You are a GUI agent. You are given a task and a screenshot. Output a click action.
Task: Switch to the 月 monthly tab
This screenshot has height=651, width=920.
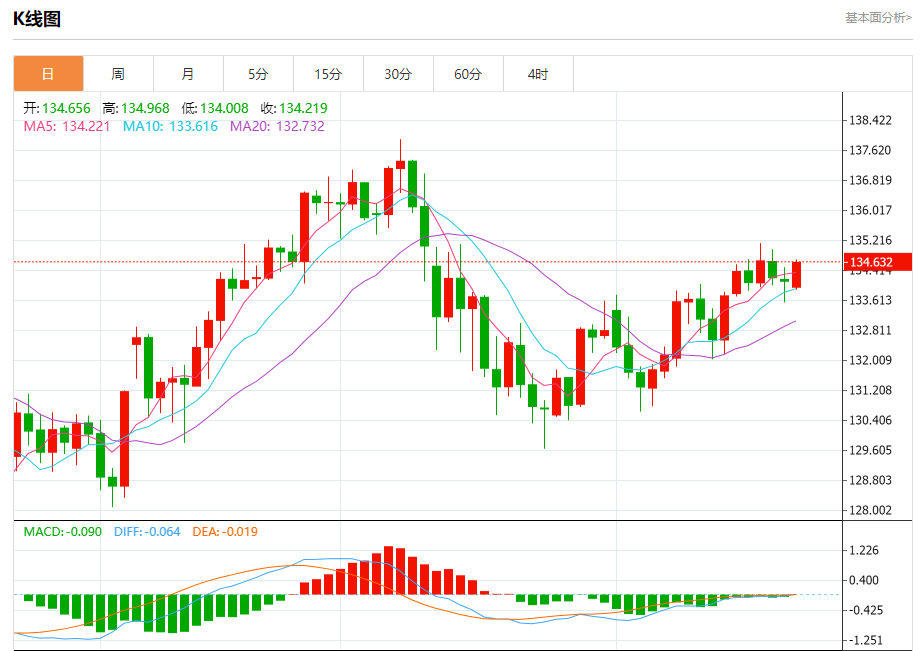[x=188, y=74]
